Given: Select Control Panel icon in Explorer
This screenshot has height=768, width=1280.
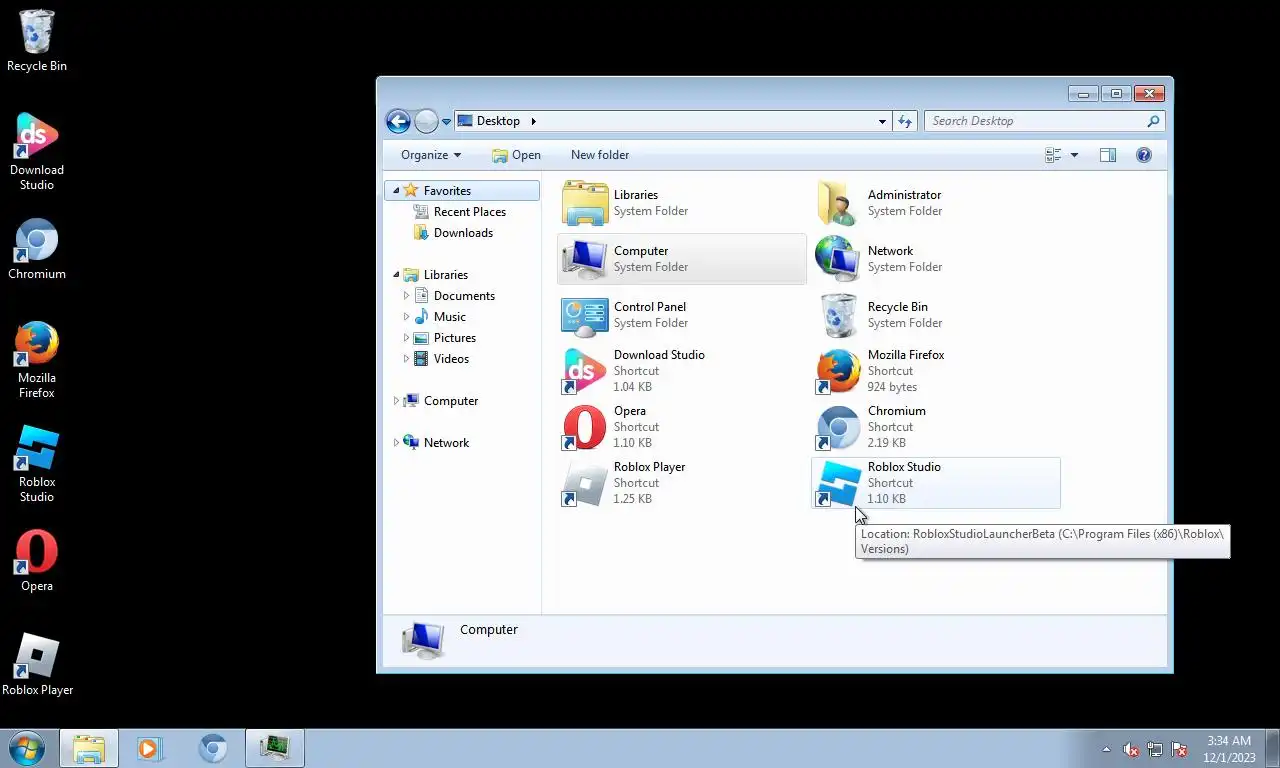Looking at the screenshot, I should coord(585,315).
